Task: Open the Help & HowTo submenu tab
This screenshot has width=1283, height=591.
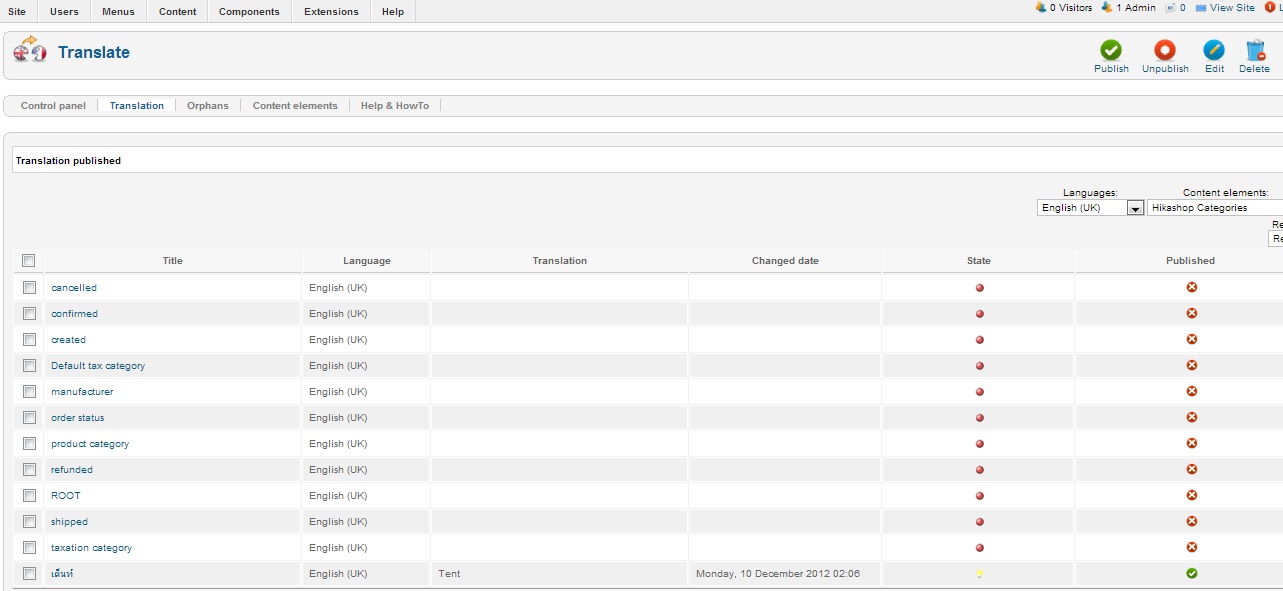Action: click(395, 105)
